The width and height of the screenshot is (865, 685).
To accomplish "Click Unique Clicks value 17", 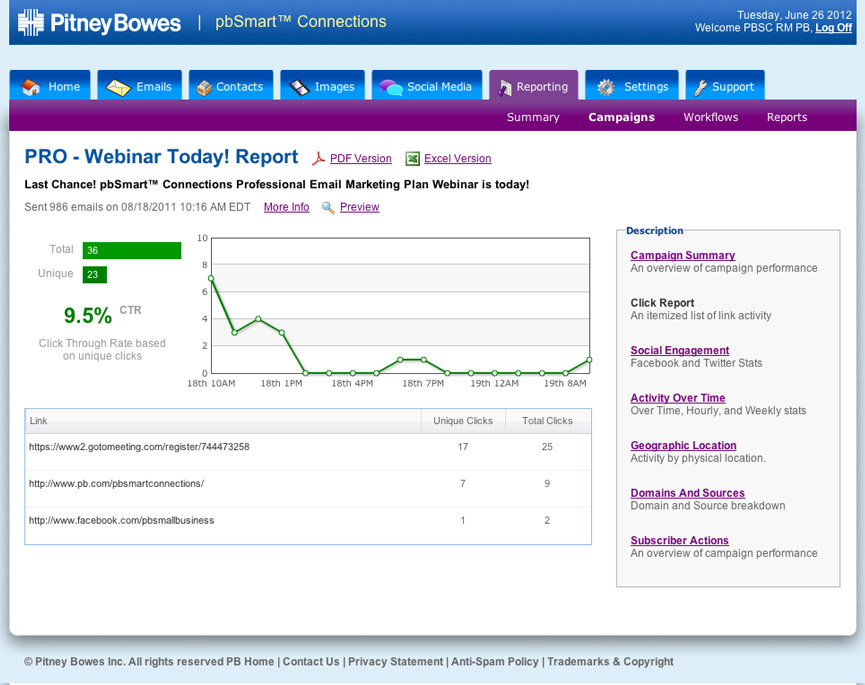I will point(463,447).
